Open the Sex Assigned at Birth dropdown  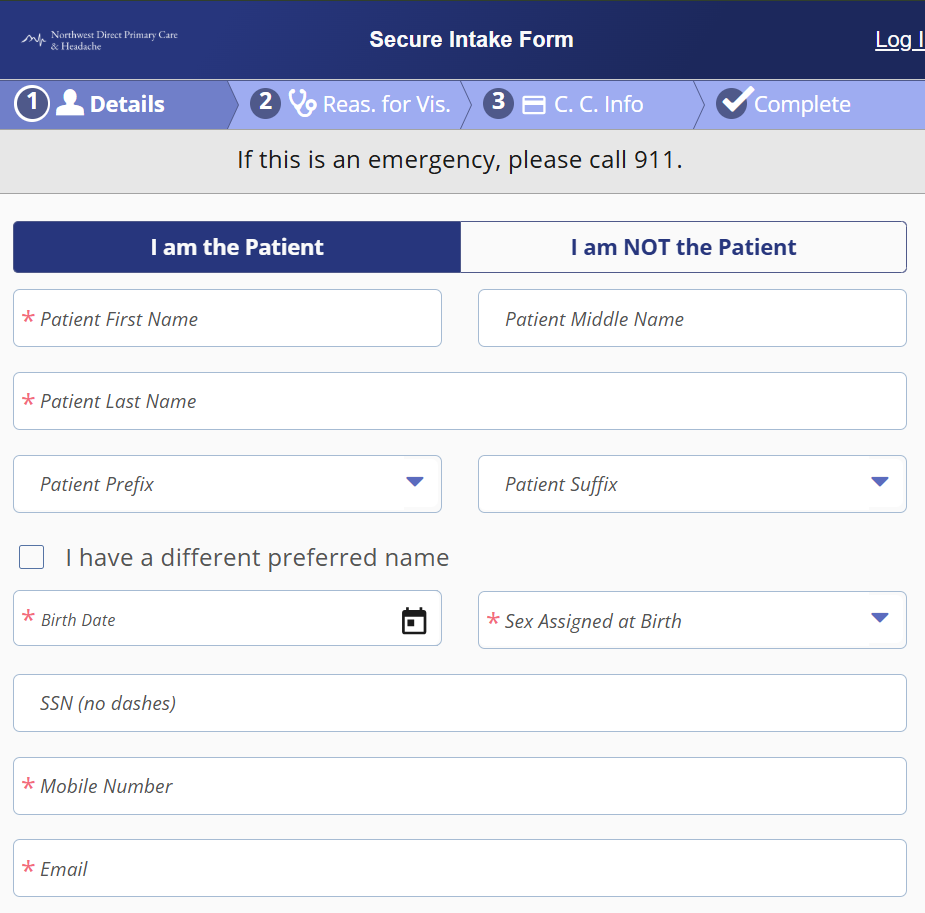[x=692, y=620]
